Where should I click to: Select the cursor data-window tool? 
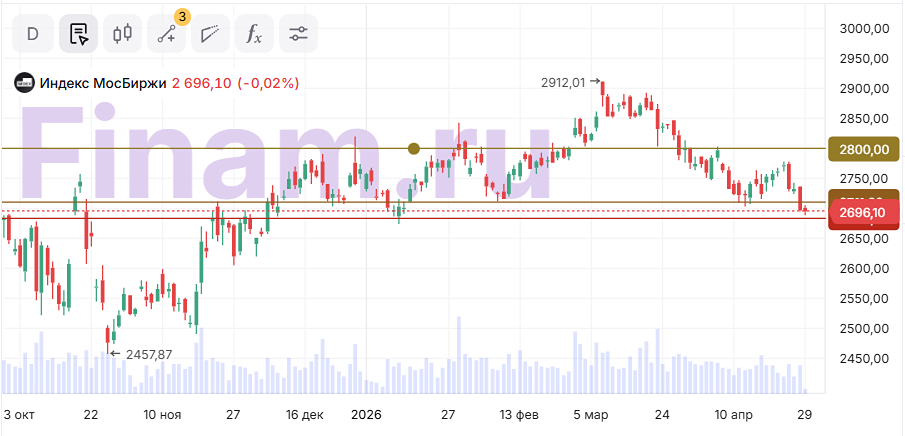coord(78,34)
